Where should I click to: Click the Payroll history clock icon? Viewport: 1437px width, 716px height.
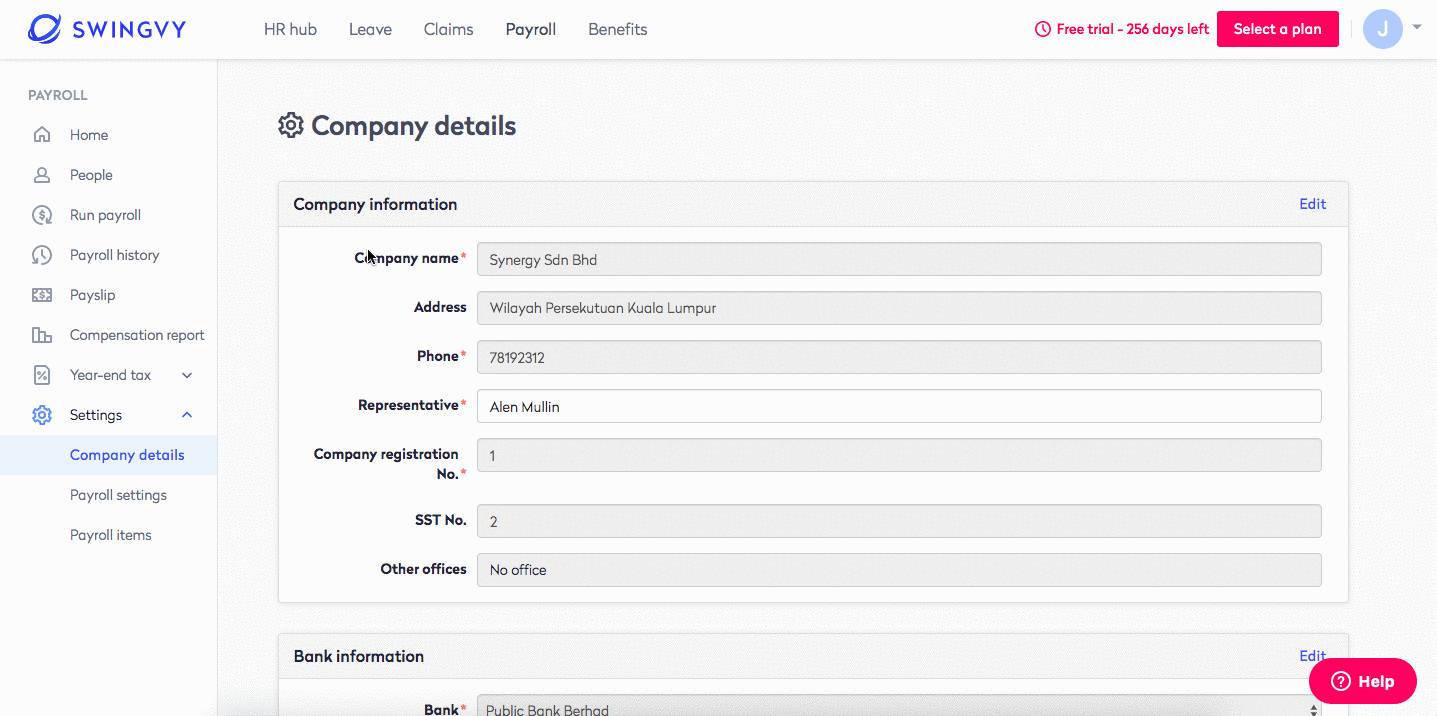pyautogui.click(x=42, y=255)
